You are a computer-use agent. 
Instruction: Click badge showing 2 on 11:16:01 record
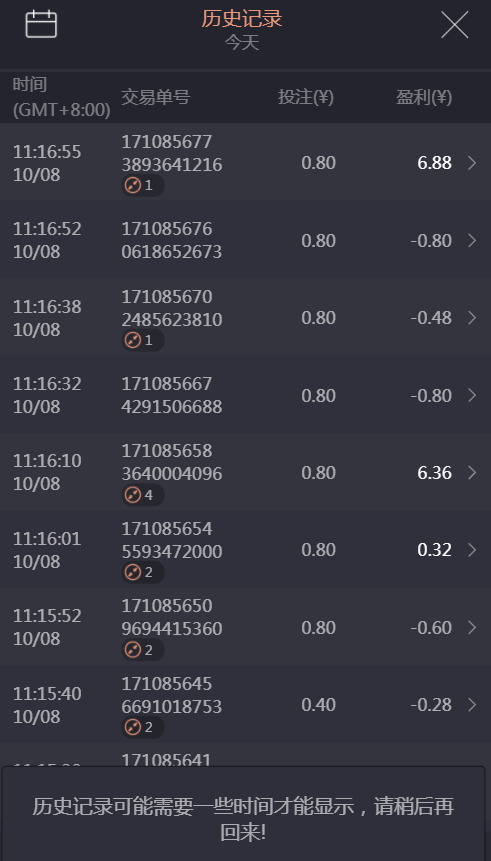pyautogui.click(x=143, y=573)
